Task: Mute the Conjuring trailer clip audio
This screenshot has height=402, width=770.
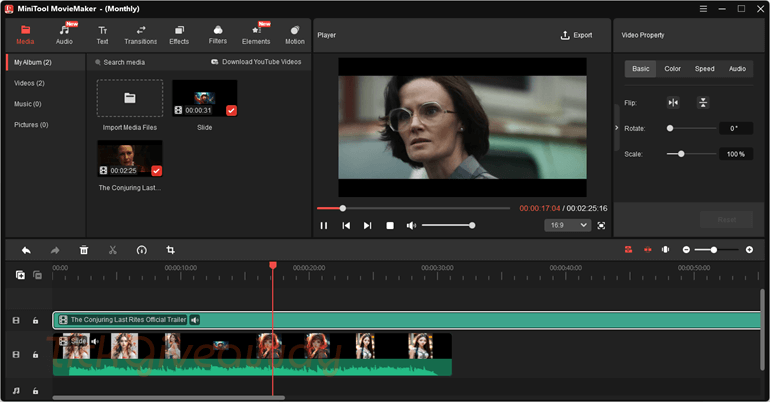Action: click(195, 320)
